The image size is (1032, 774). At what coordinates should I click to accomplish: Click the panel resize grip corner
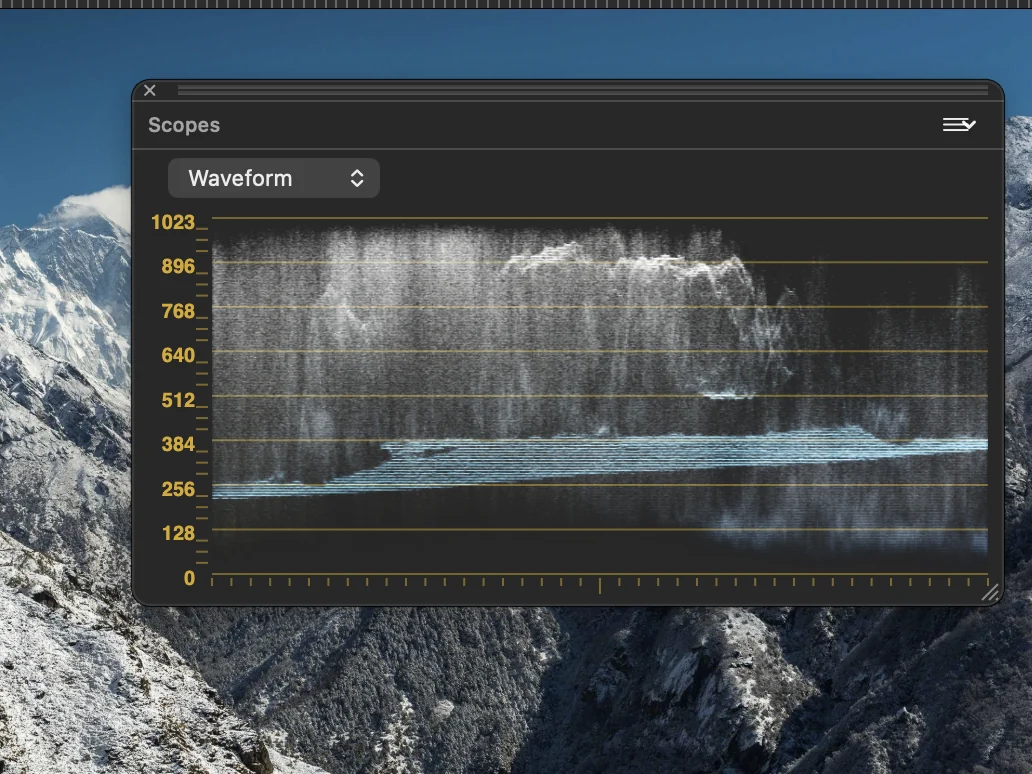pos(990,592)
